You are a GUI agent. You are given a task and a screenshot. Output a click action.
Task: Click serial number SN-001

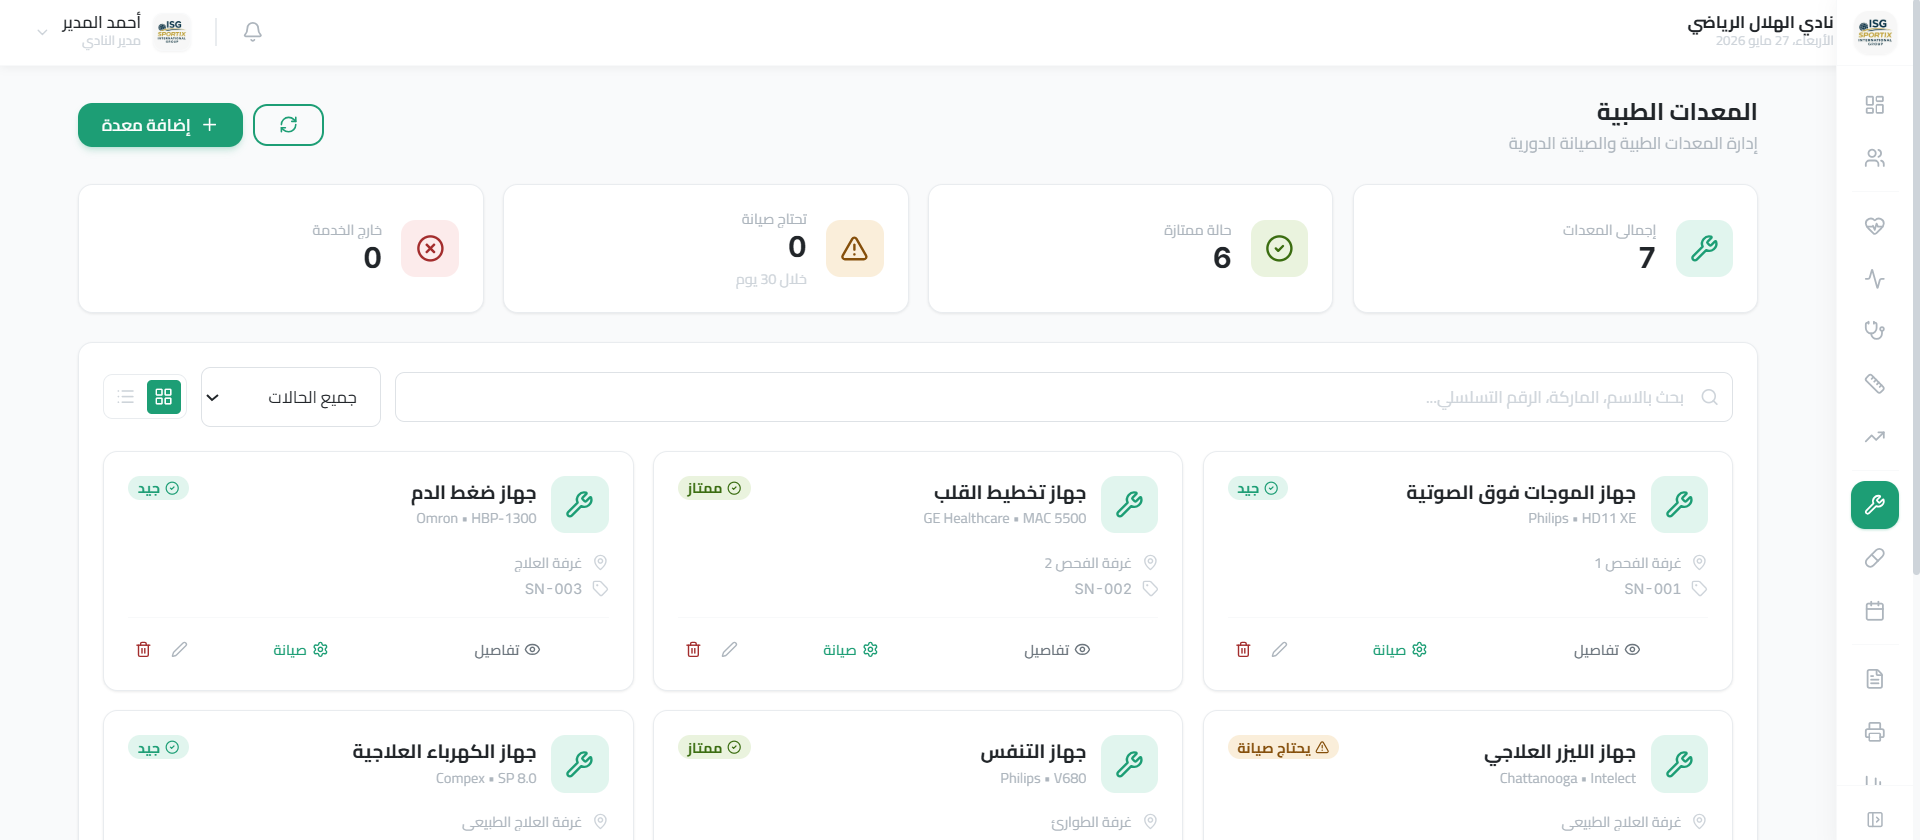[1652, 589]
